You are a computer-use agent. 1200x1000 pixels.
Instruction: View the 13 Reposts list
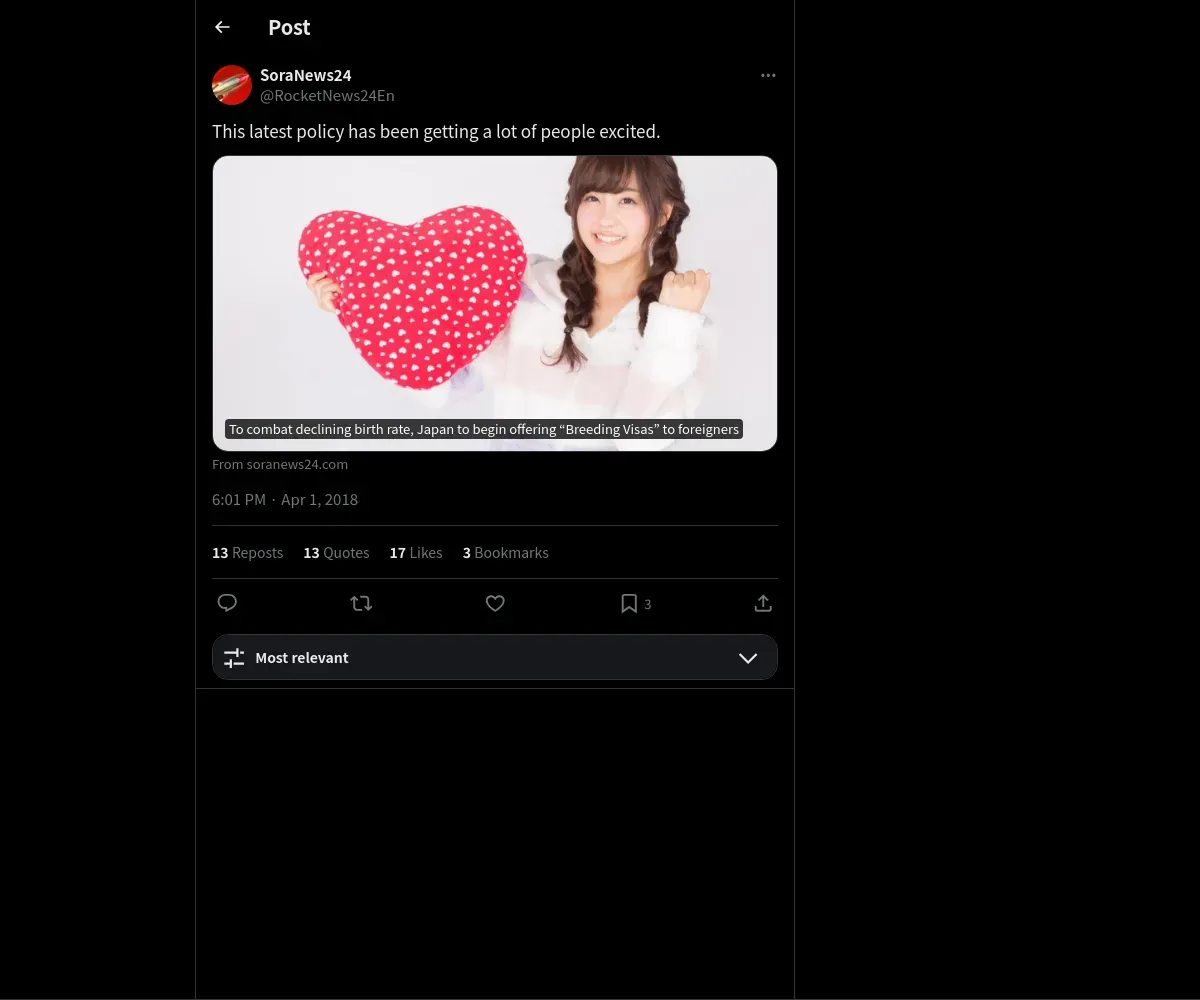click(x=248, y=553)
